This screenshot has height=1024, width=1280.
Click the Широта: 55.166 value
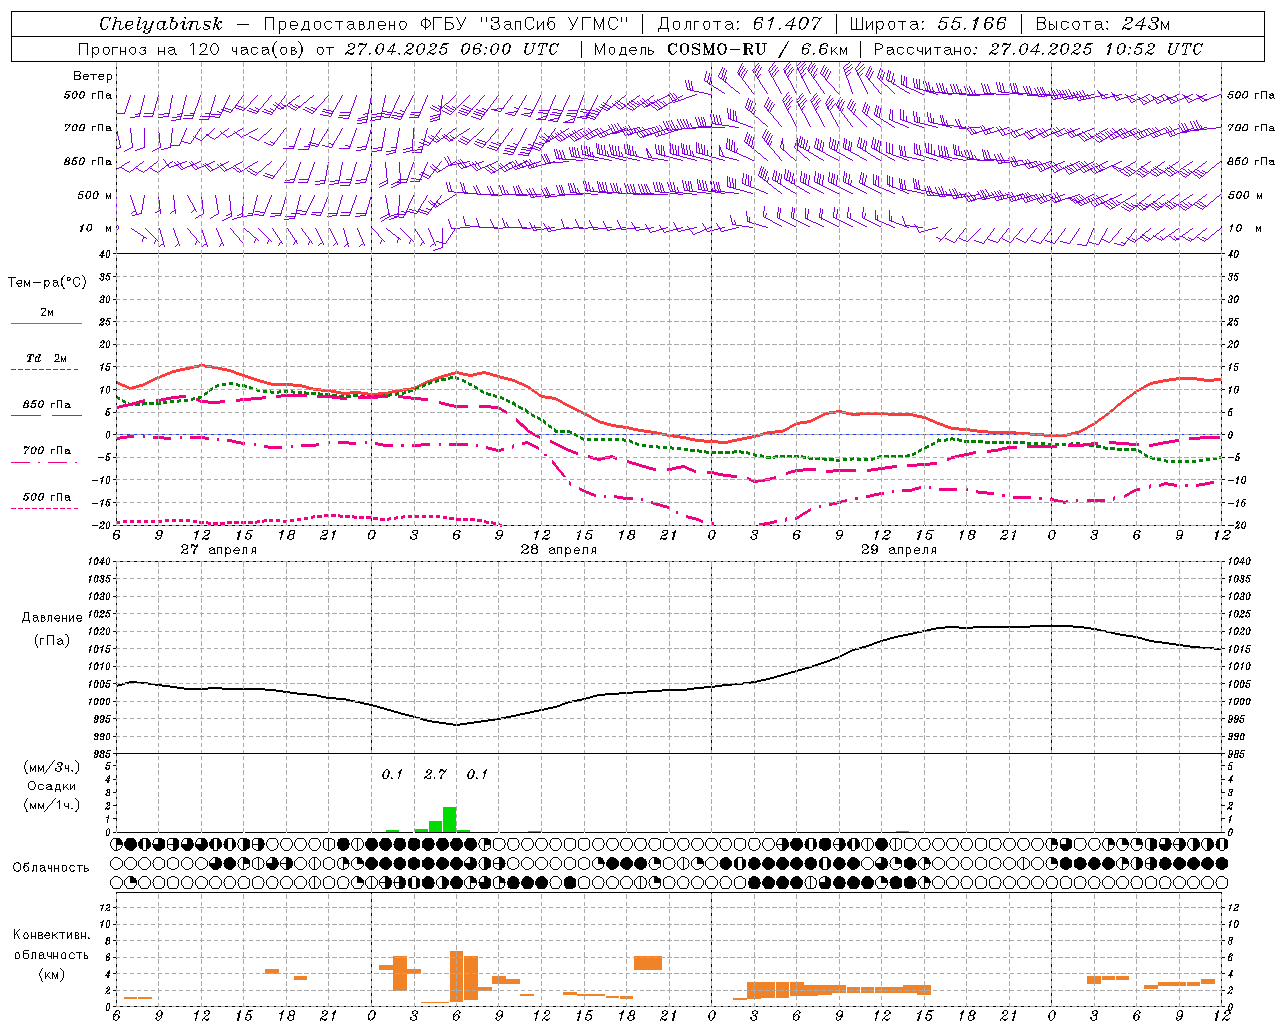[x=928, y=24]
